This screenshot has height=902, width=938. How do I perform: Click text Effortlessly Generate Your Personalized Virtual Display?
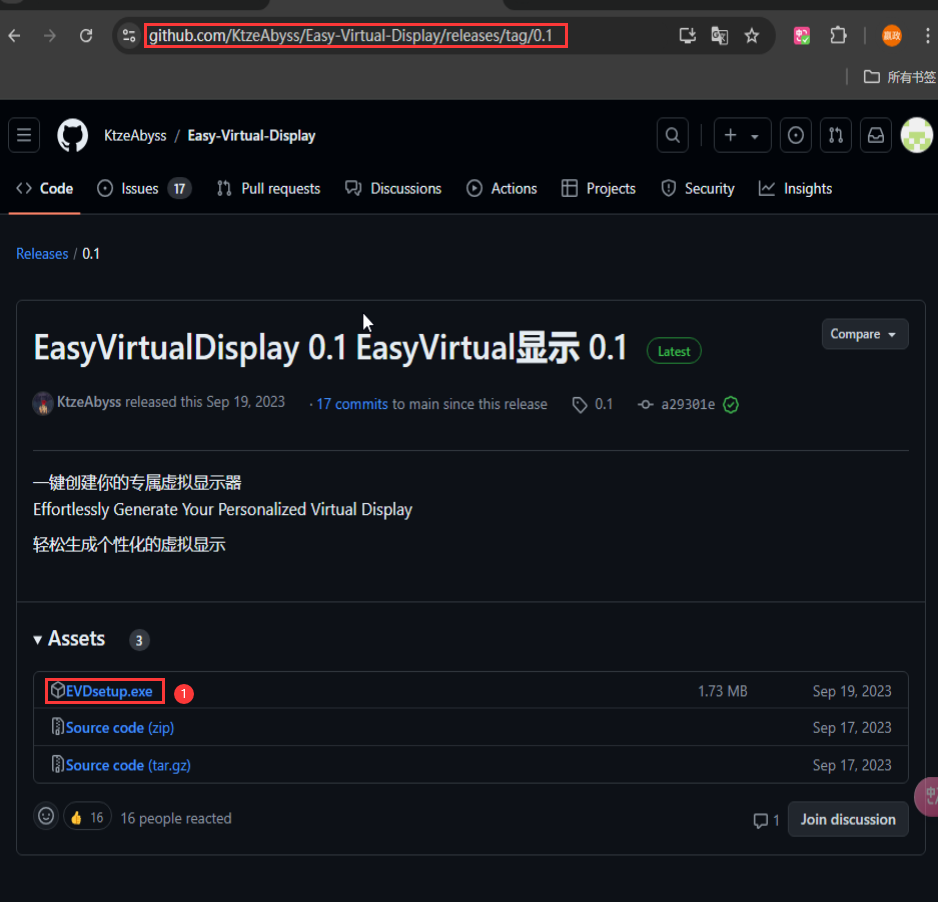point(223,510)
